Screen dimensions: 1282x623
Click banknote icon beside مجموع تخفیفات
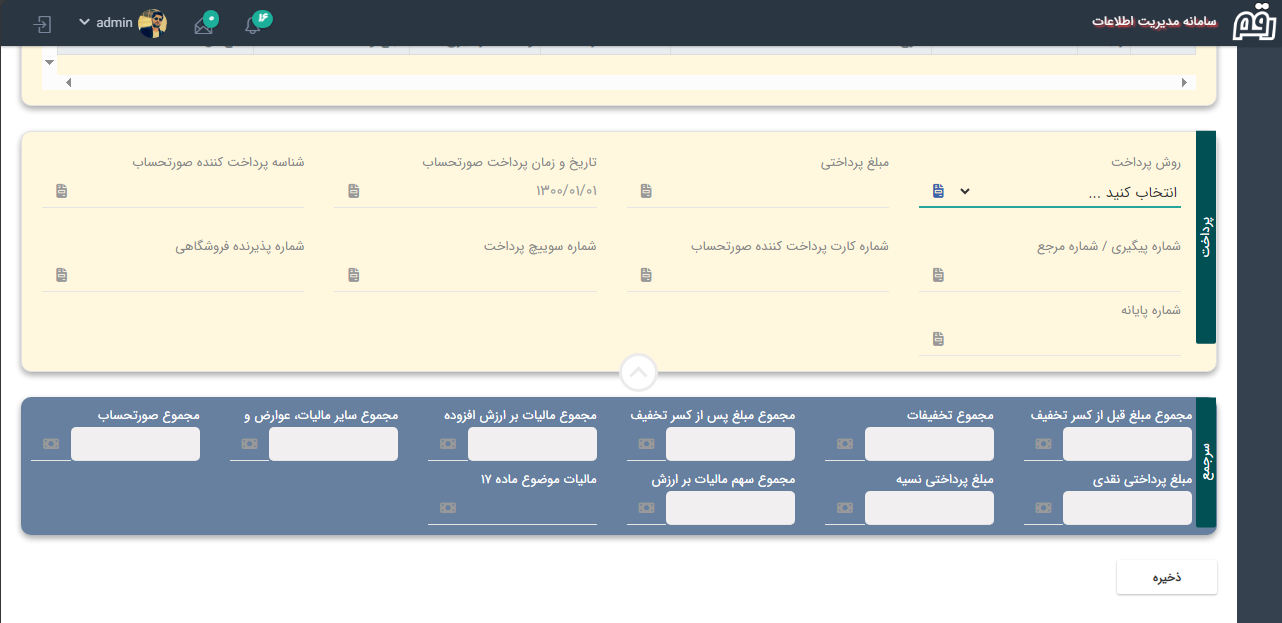(x=844, y=443)
